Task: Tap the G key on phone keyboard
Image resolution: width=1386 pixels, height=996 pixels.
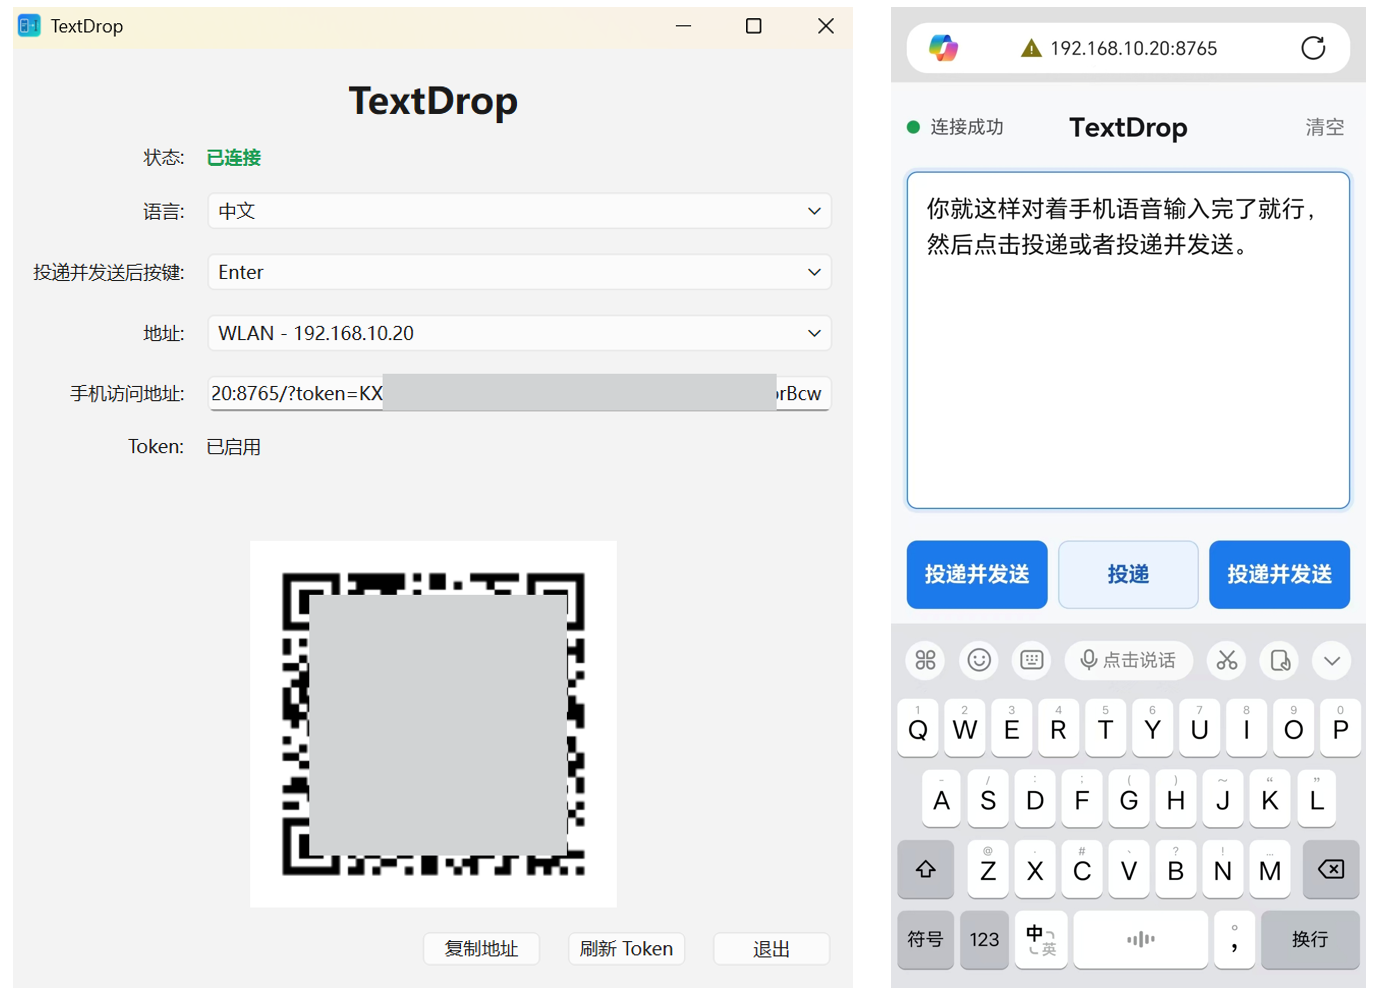Action: click(x=1129, y=799)
